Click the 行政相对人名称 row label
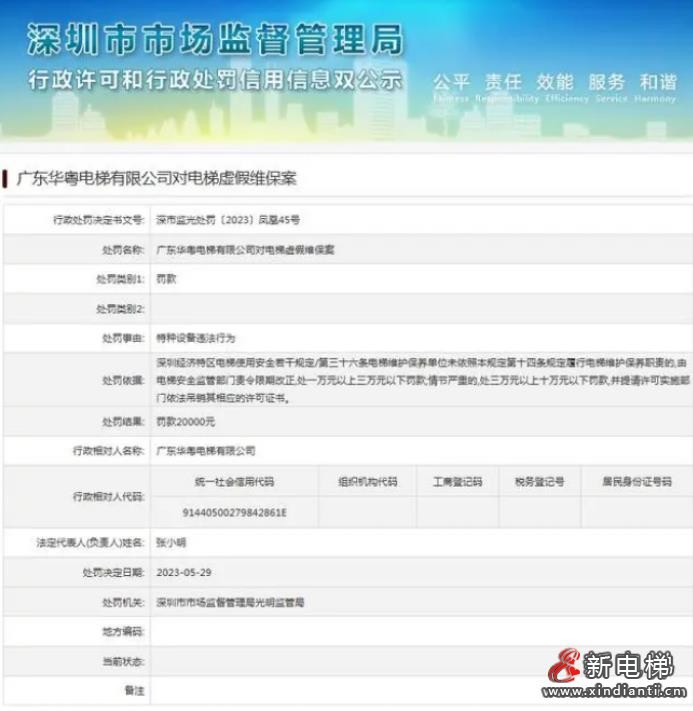 click(108, 451)
